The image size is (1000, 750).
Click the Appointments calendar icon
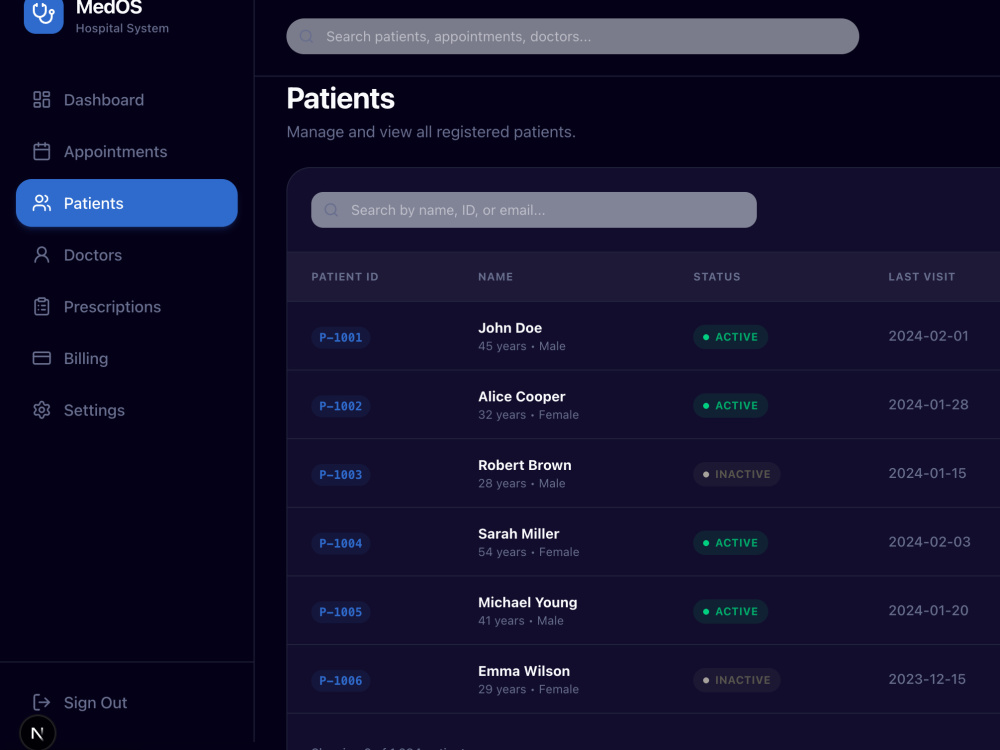pos(41,151)
